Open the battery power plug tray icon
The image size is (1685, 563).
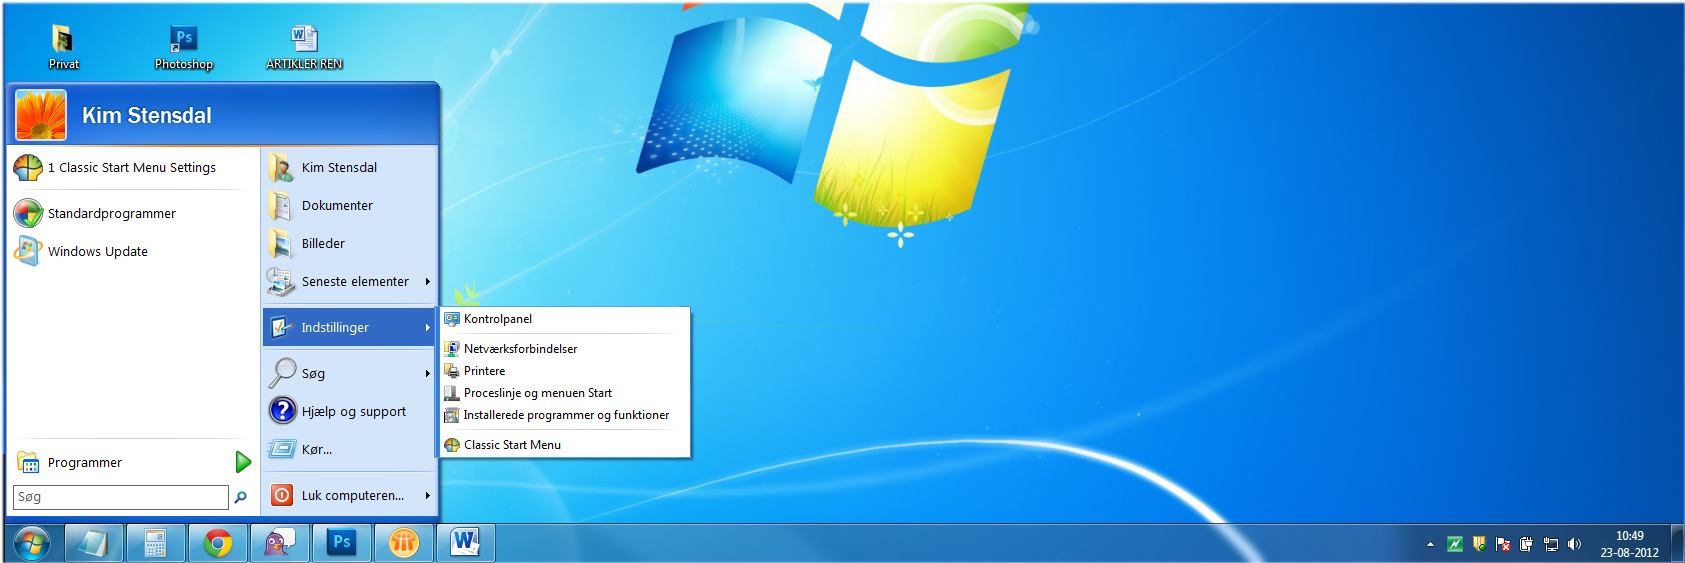(x=1526, y=544)
